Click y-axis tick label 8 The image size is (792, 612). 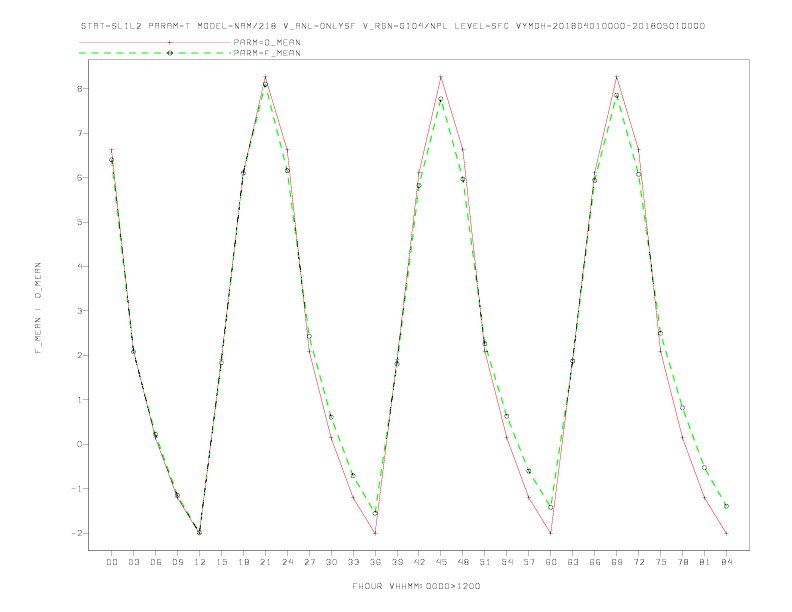[80, 88]
